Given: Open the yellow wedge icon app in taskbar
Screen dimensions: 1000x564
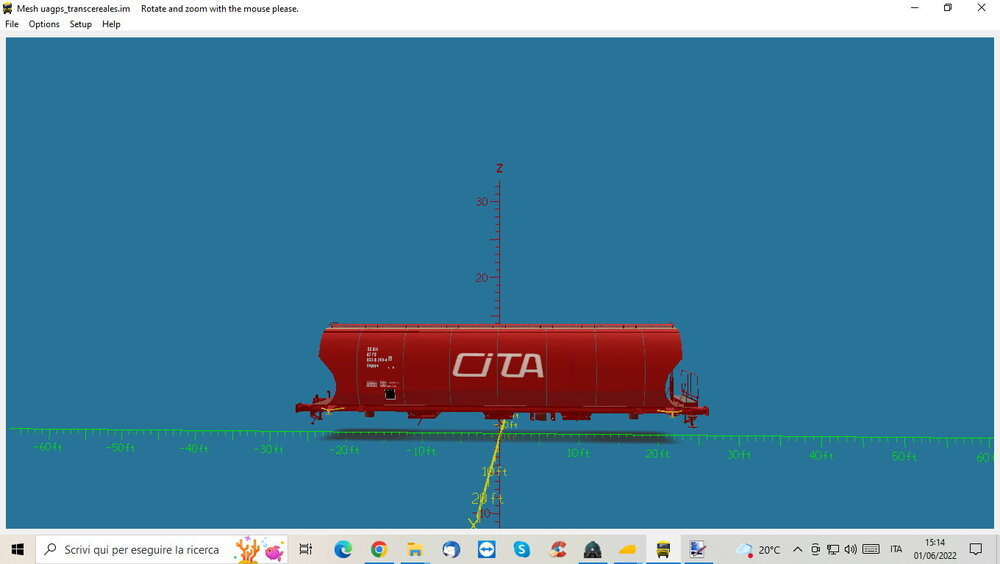Looking at the screenshot, I should point(628,549).
